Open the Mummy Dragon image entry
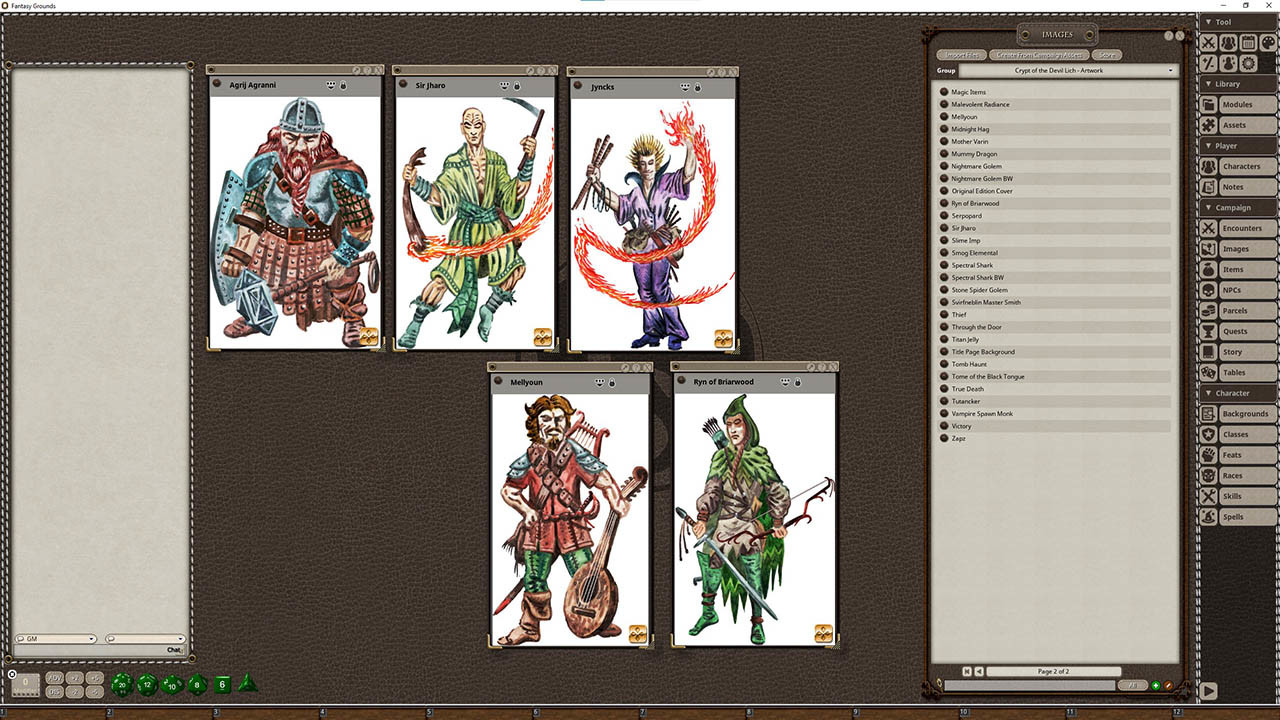 click(974, 154)
